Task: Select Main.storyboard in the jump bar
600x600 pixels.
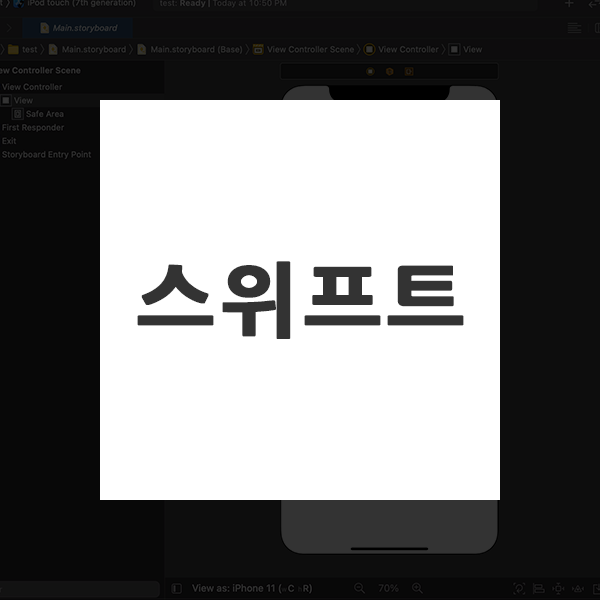Action: click(94, 49)
